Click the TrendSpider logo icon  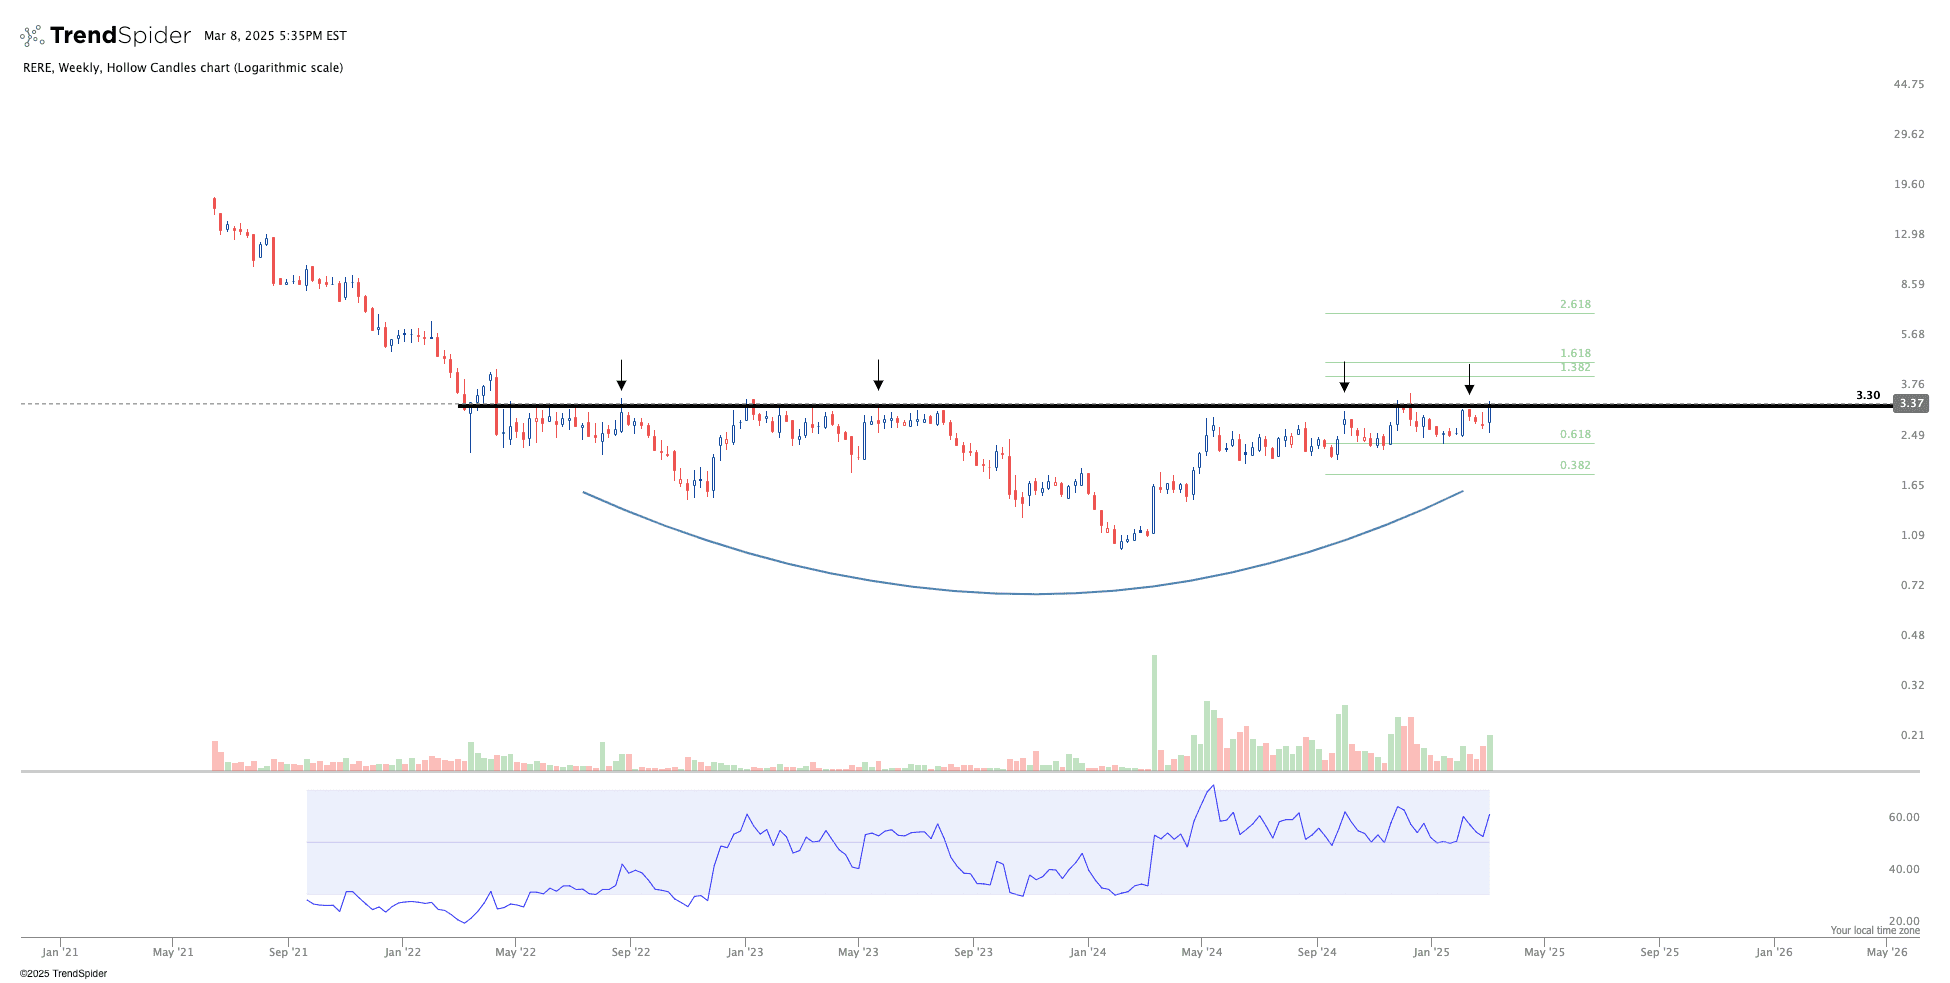click(x=32, y=36)
